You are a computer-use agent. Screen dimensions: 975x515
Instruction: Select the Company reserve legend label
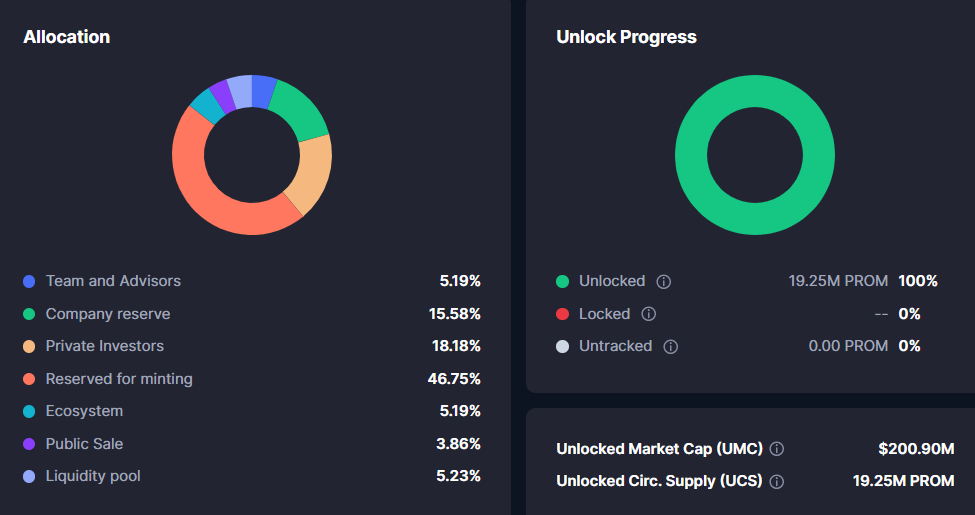(x=108, y=314)
